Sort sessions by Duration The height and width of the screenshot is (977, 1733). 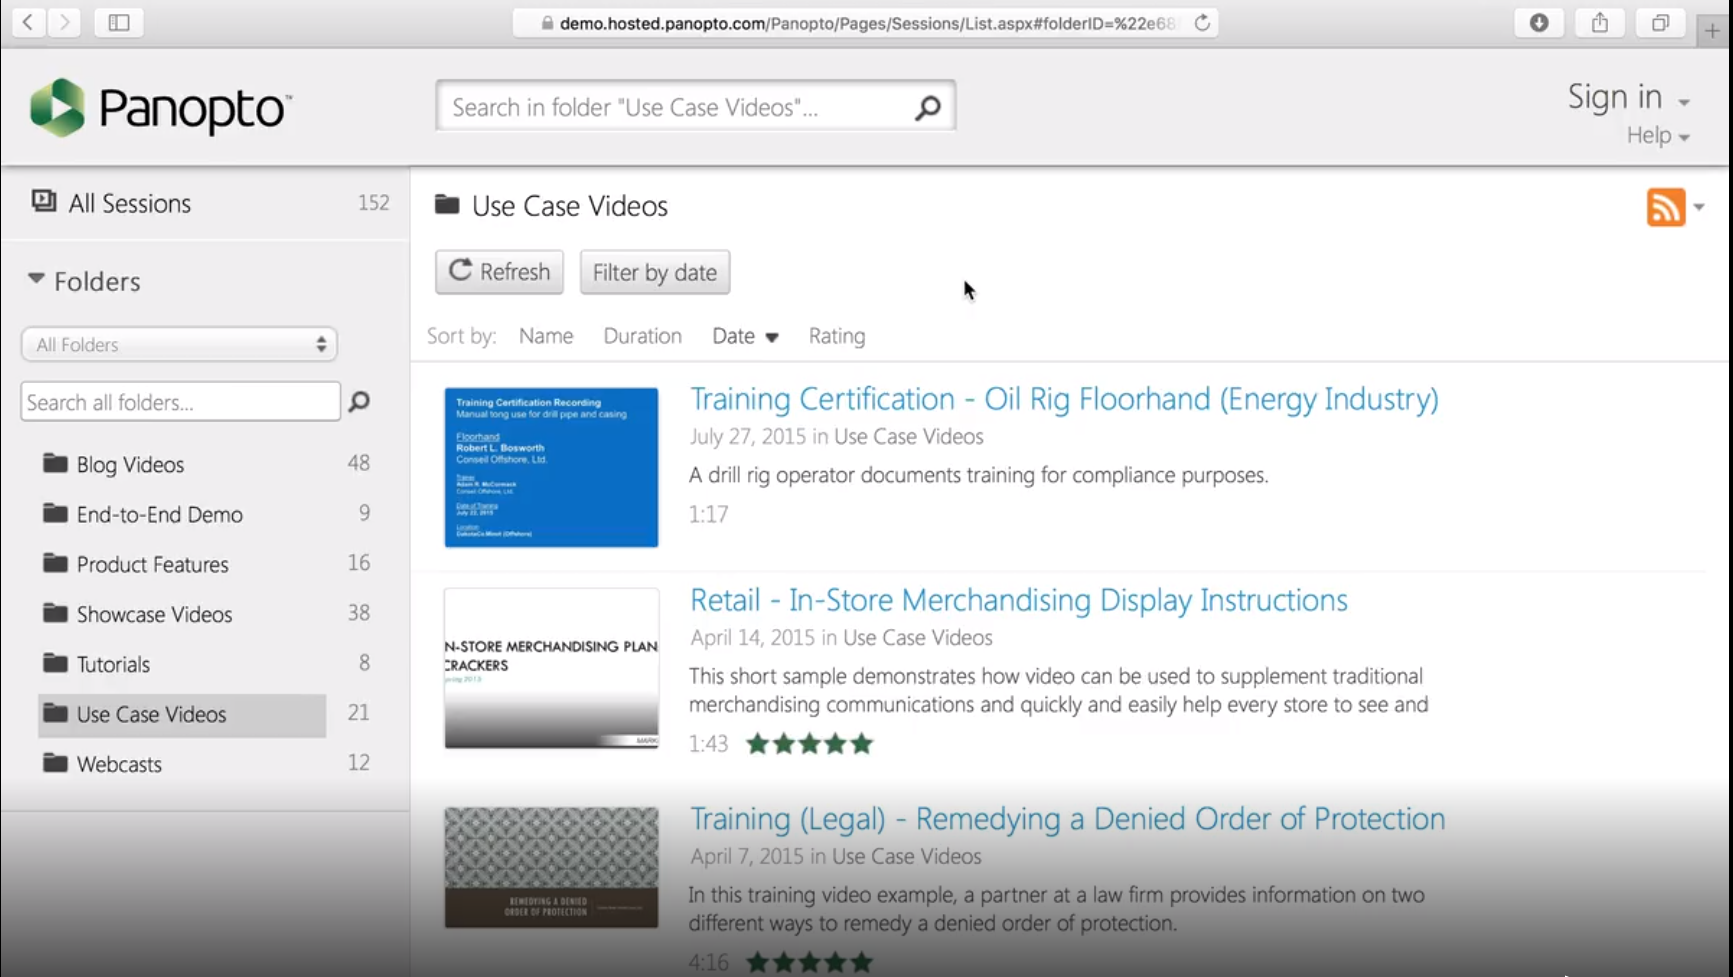click(x=642, y=335)
